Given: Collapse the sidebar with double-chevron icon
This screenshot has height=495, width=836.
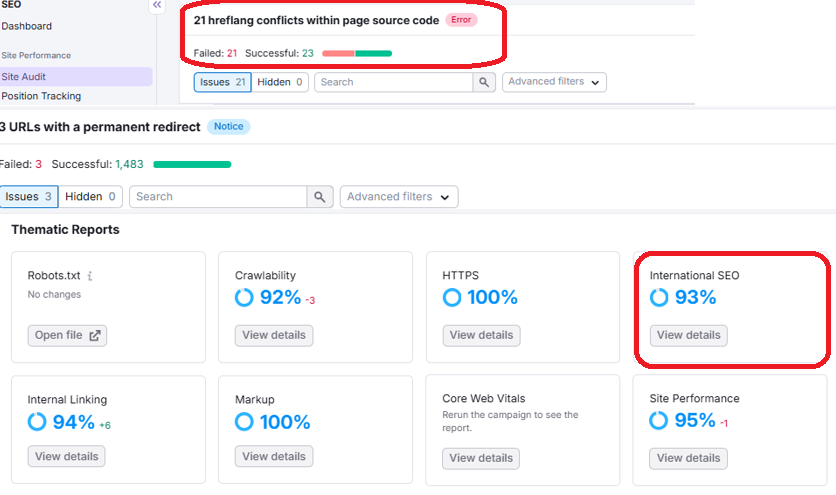Looking at the screenshot, I should click(x=157, y=5).
